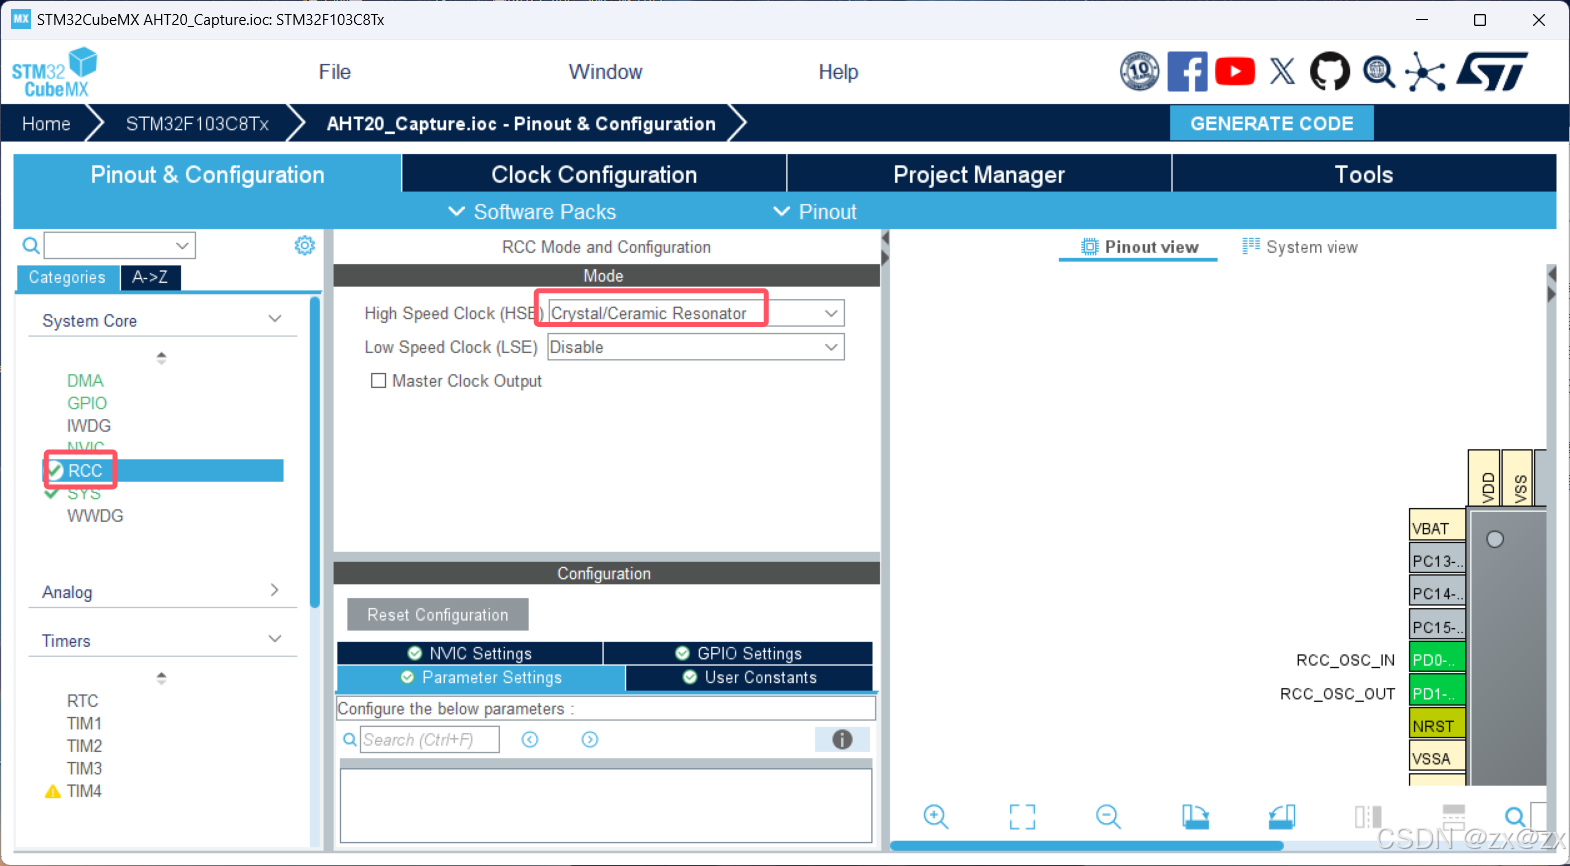Image resolution: width=1570 pixels, height=866 pixels.
Task: Open the Window menu
Action: pos(605,72)
